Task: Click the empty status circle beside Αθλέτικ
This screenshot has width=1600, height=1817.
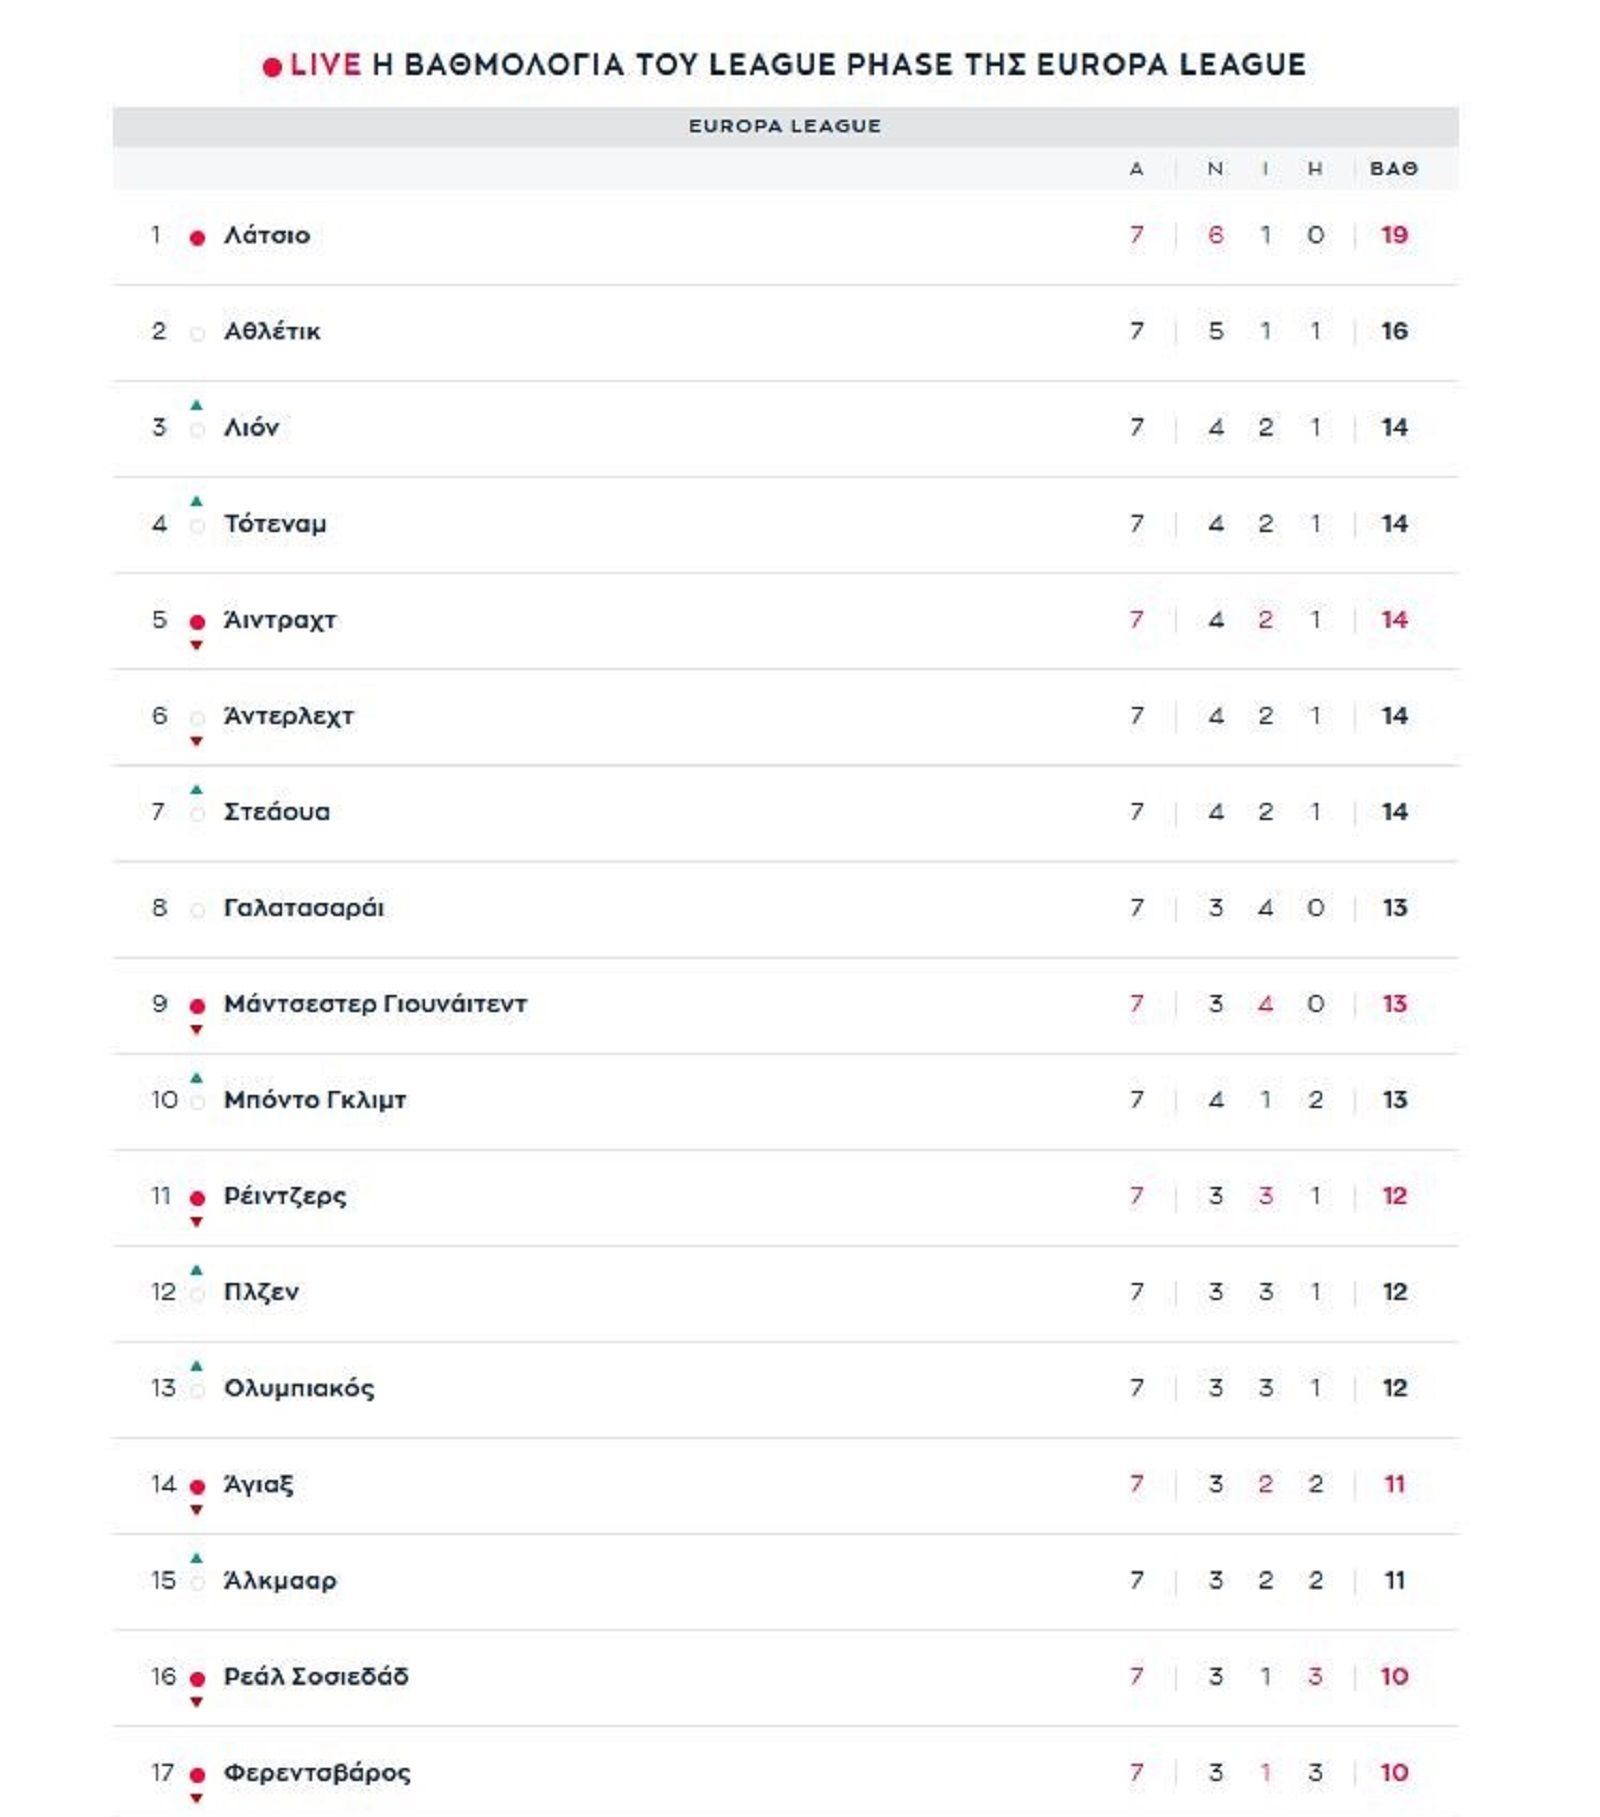Action: pos(197,333)
